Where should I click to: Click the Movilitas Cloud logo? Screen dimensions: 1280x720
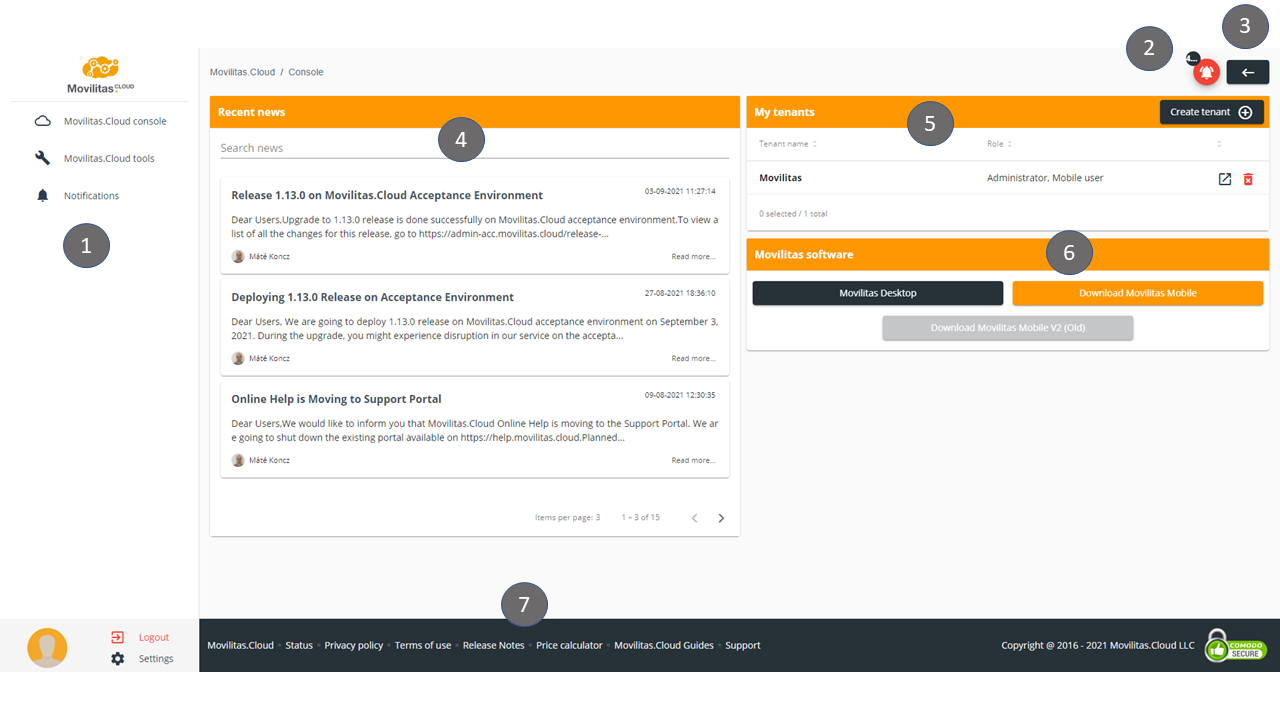pos(100,76)
